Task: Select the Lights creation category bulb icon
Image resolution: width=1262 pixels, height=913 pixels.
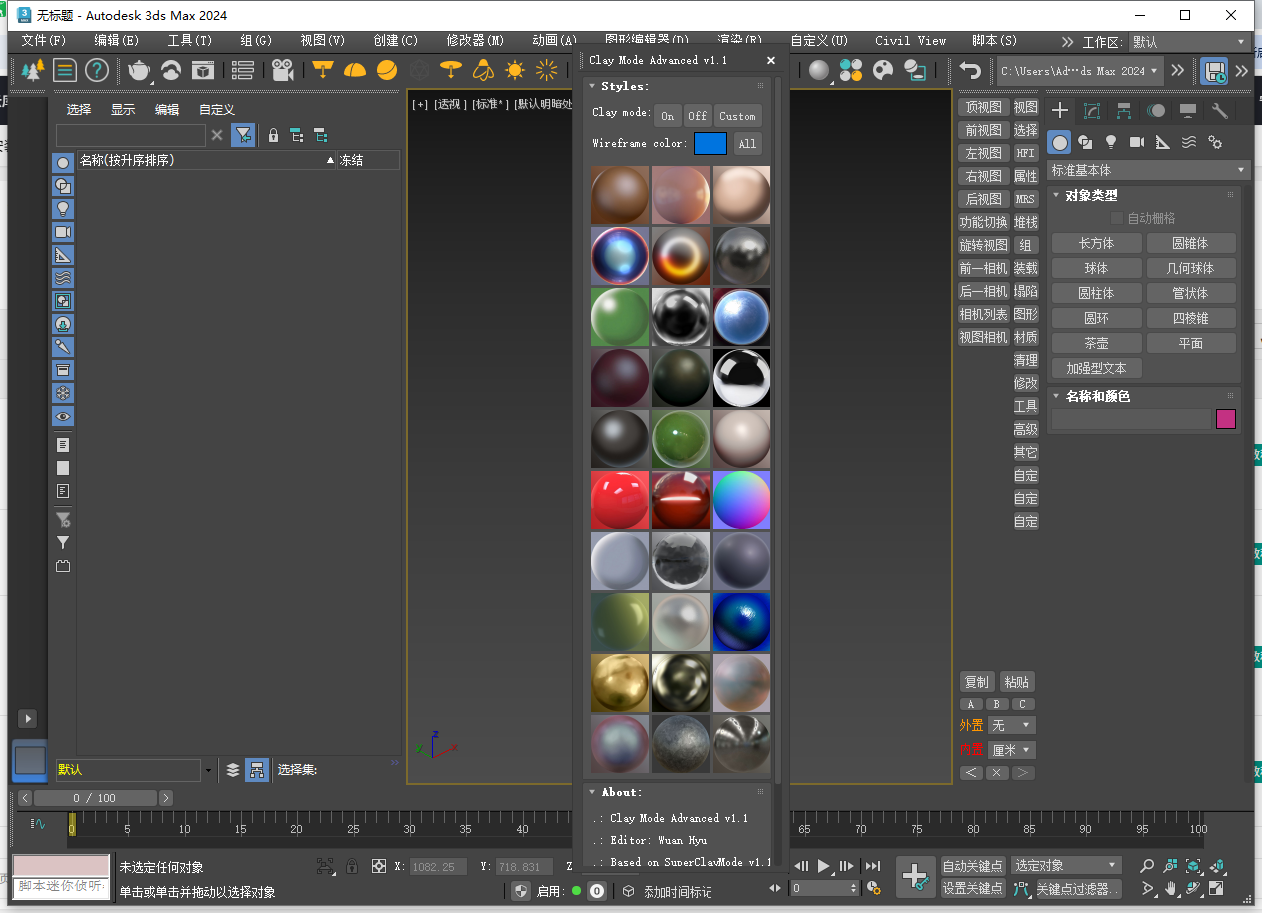Action: [x=1111, y=142]
